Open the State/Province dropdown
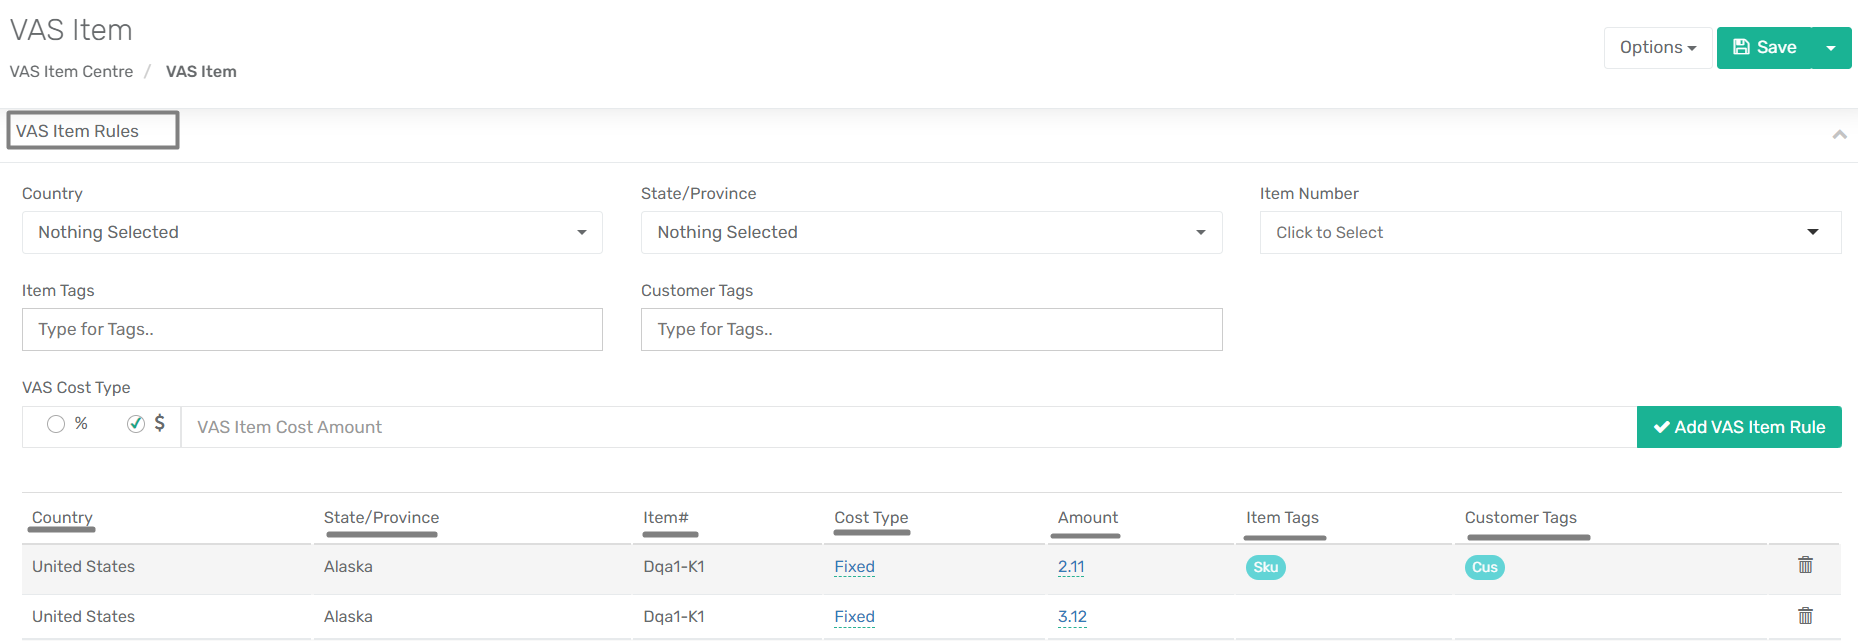 931,232
